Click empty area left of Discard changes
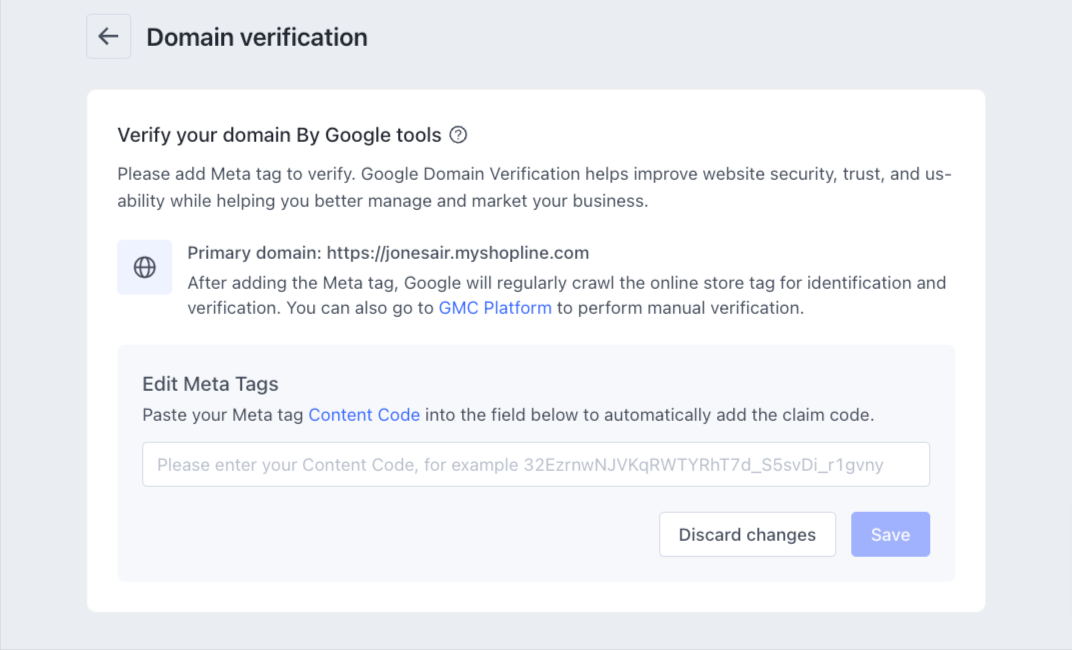 400,534
